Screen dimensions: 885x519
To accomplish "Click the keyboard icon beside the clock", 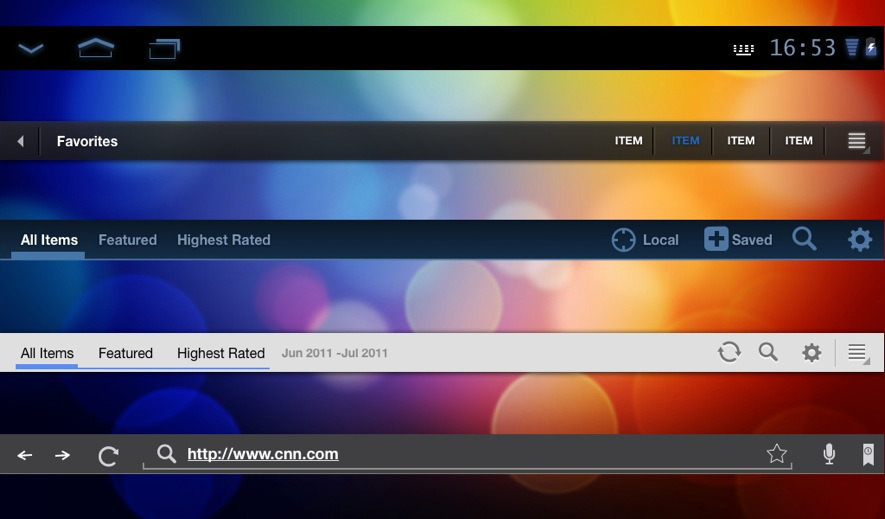I will pos(743,49).
